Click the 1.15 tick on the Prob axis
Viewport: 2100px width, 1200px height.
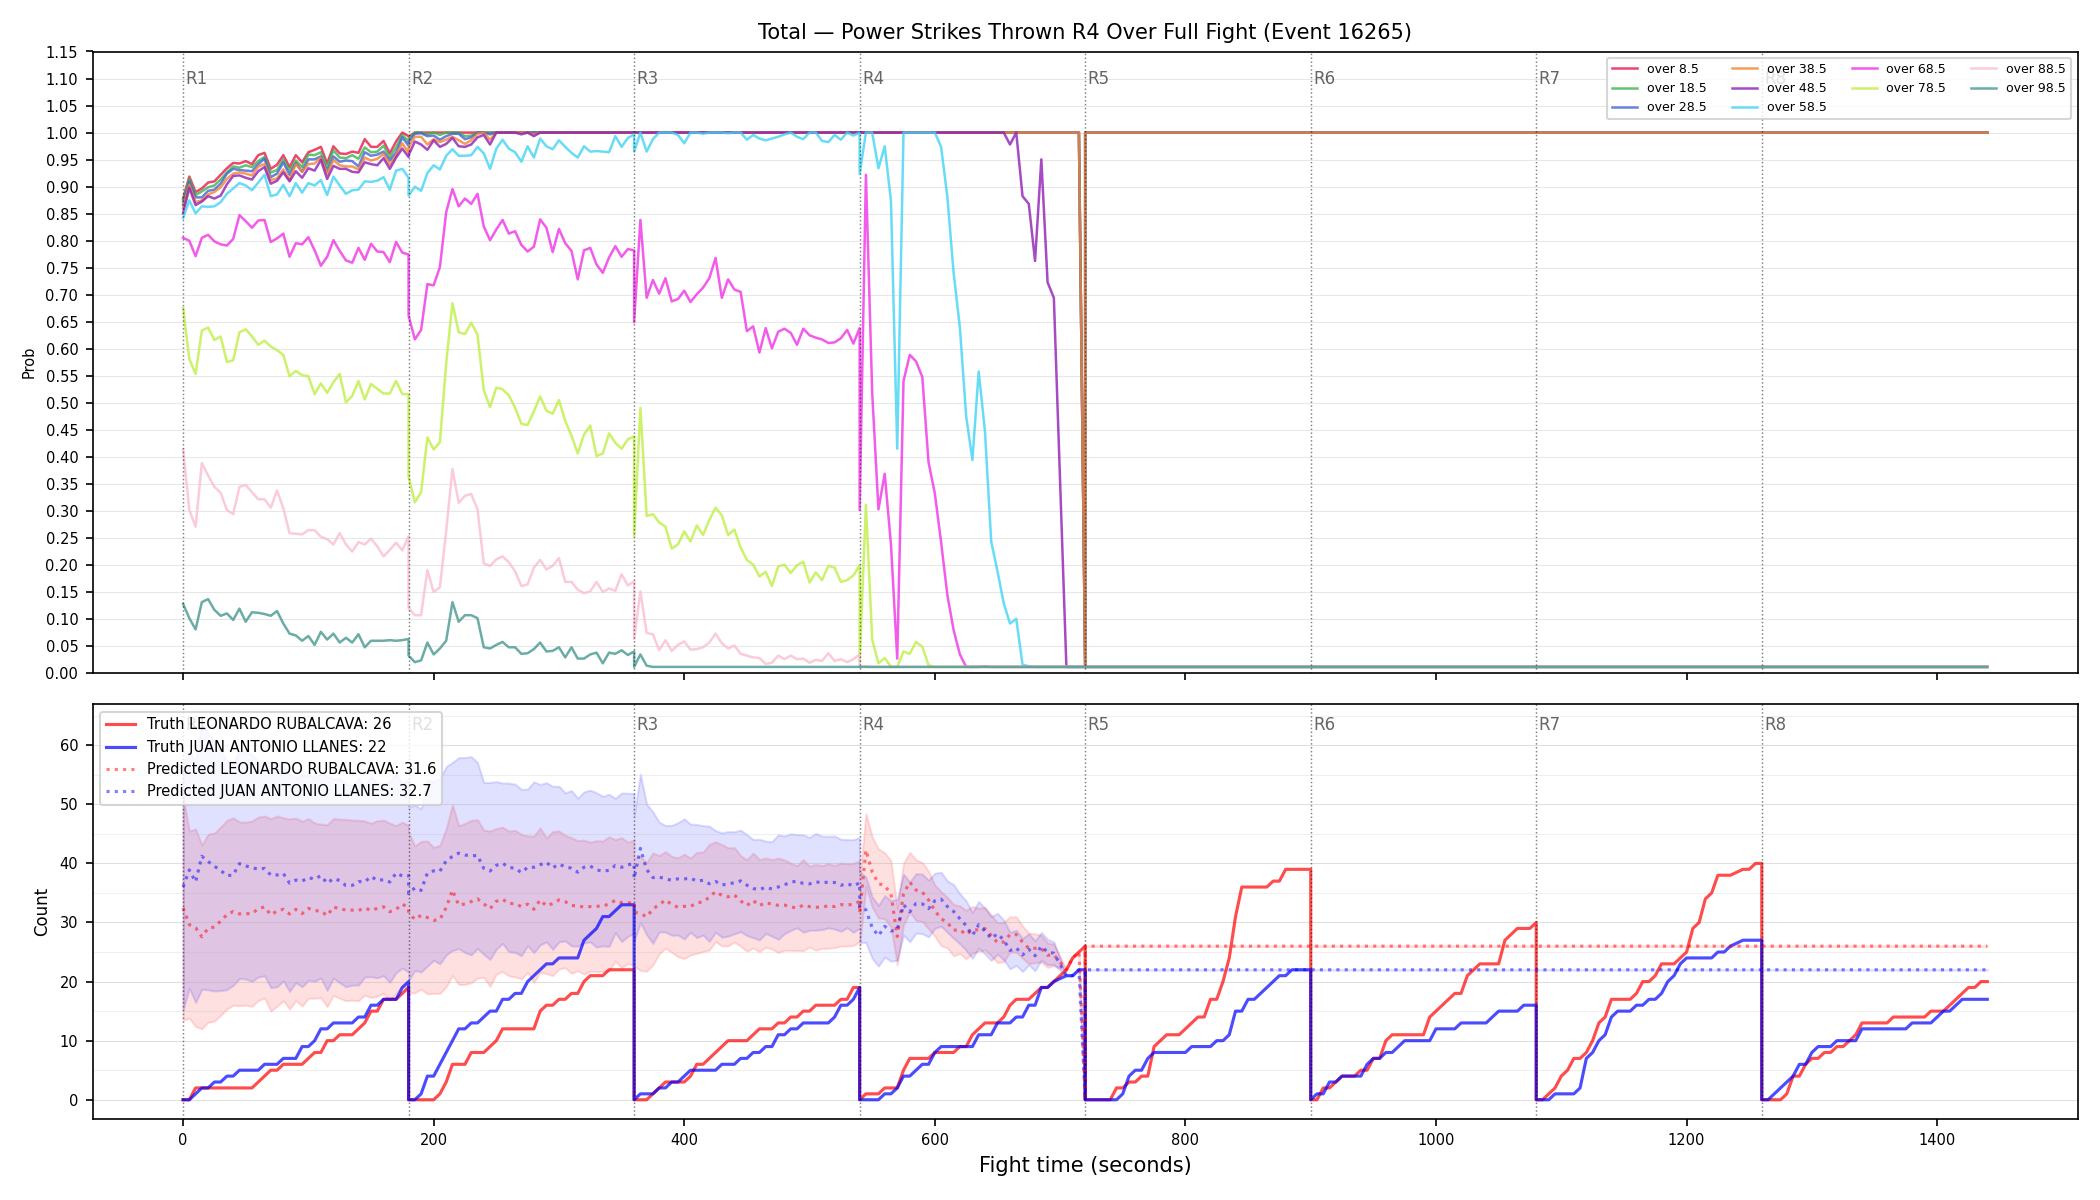coord(62,52)
